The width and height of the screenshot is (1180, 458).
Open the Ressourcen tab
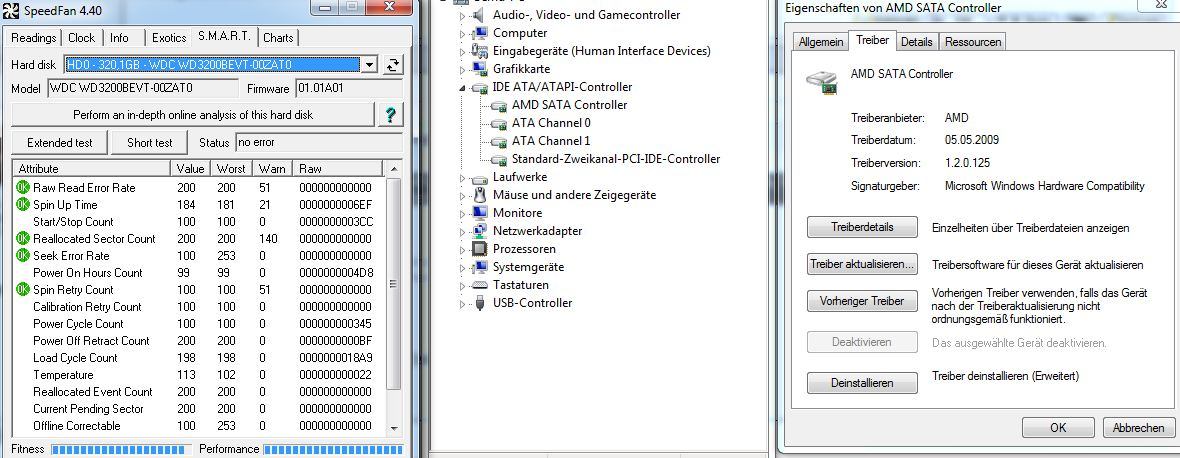(x=973, y=42)
